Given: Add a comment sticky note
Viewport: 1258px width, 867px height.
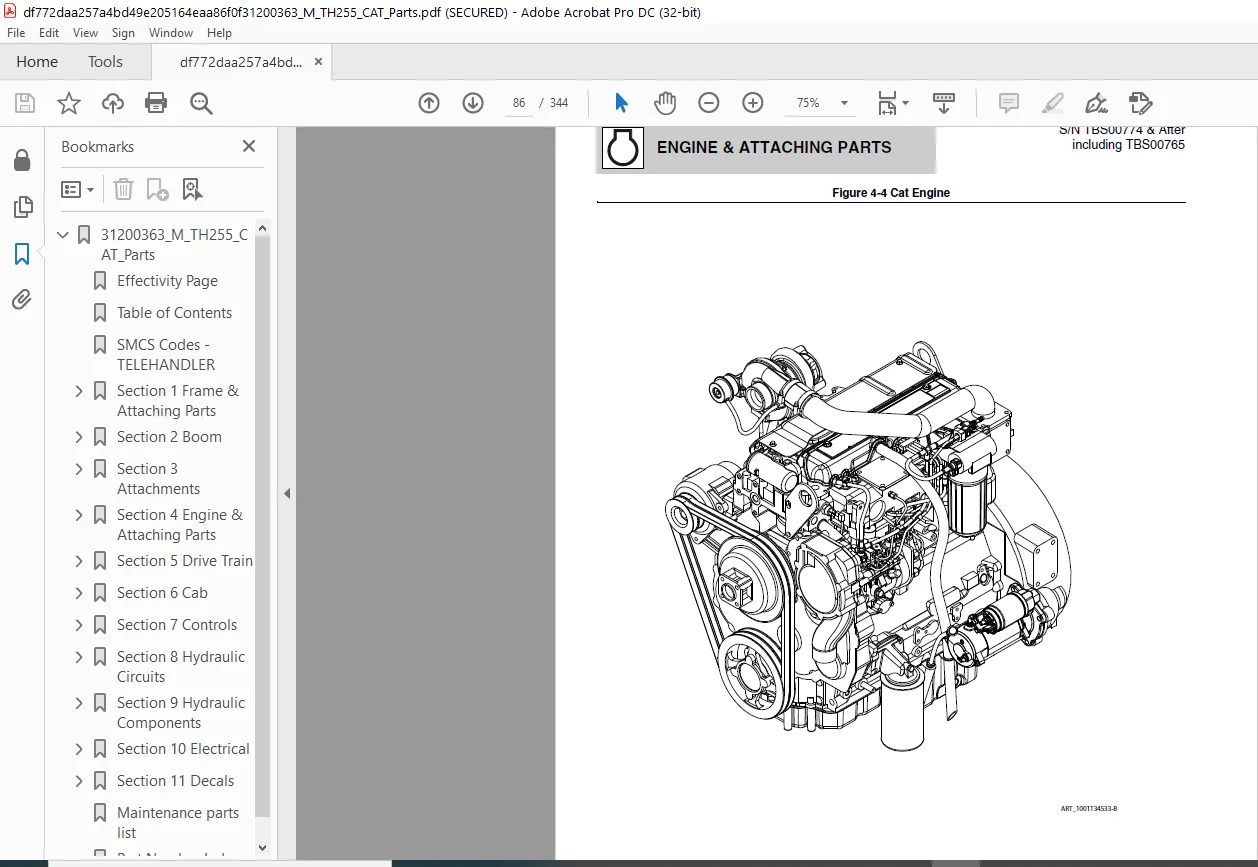Looking at the screenshot, I should coord(1009,103).
